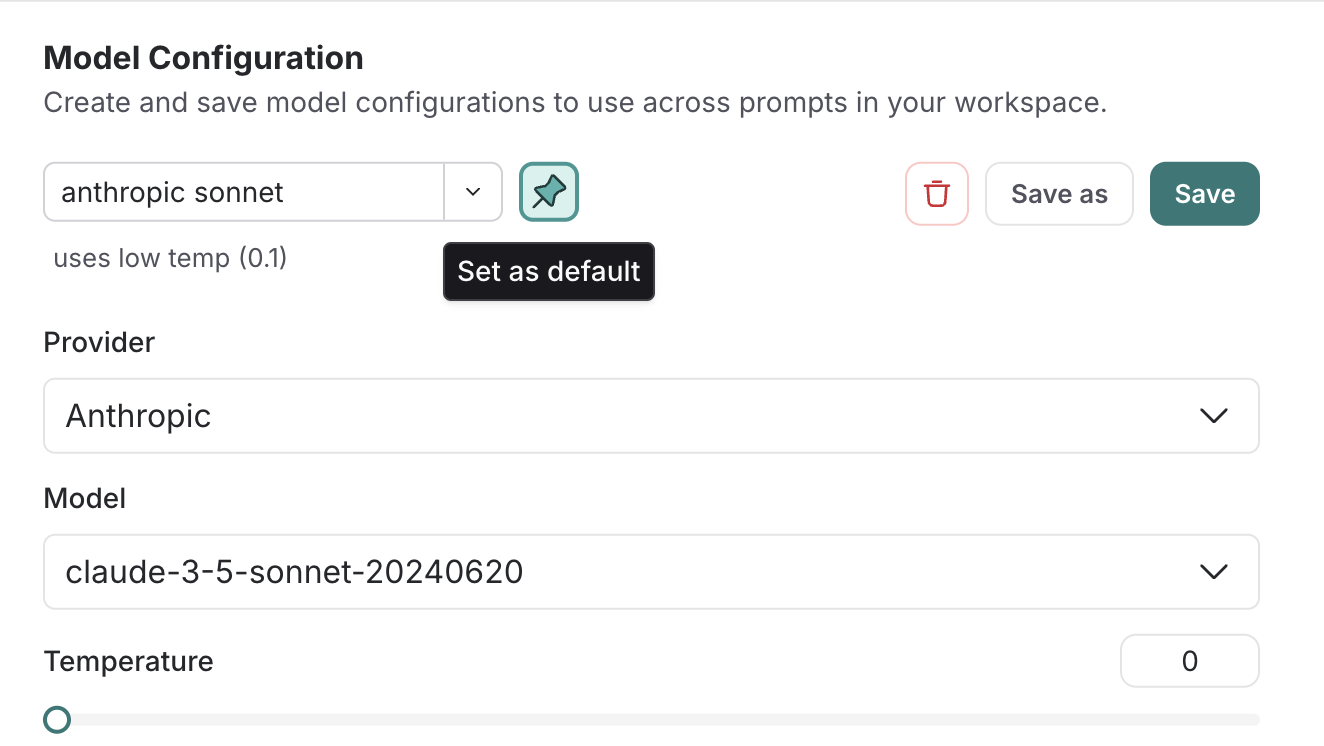Expand the claude-3-5-sonnet-20240620 model list

coord(651,571)
